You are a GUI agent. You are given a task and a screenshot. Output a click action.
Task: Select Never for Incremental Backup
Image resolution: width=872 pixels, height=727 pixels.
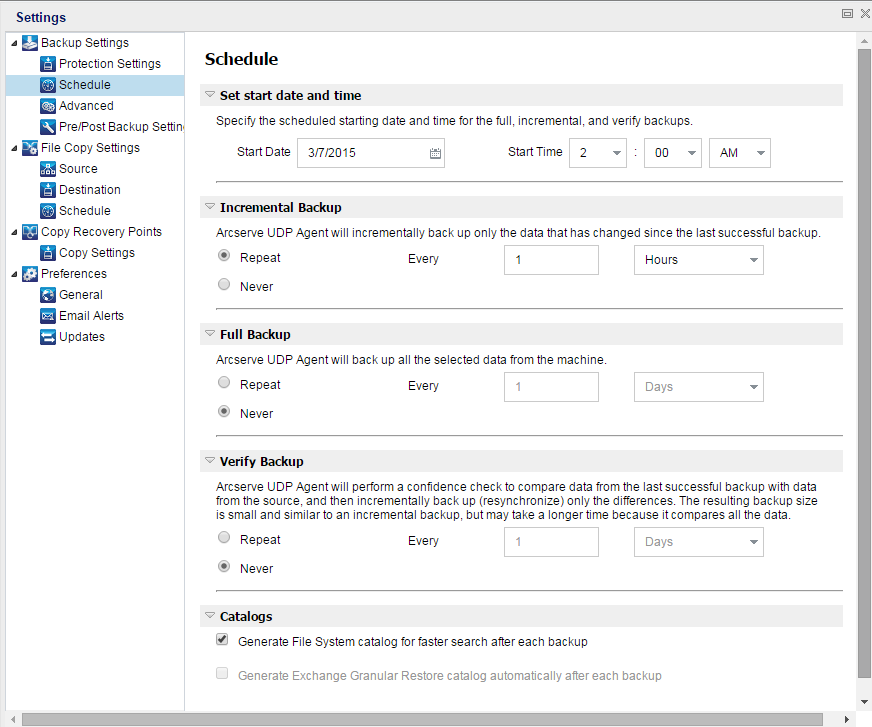tap(224, 284)
